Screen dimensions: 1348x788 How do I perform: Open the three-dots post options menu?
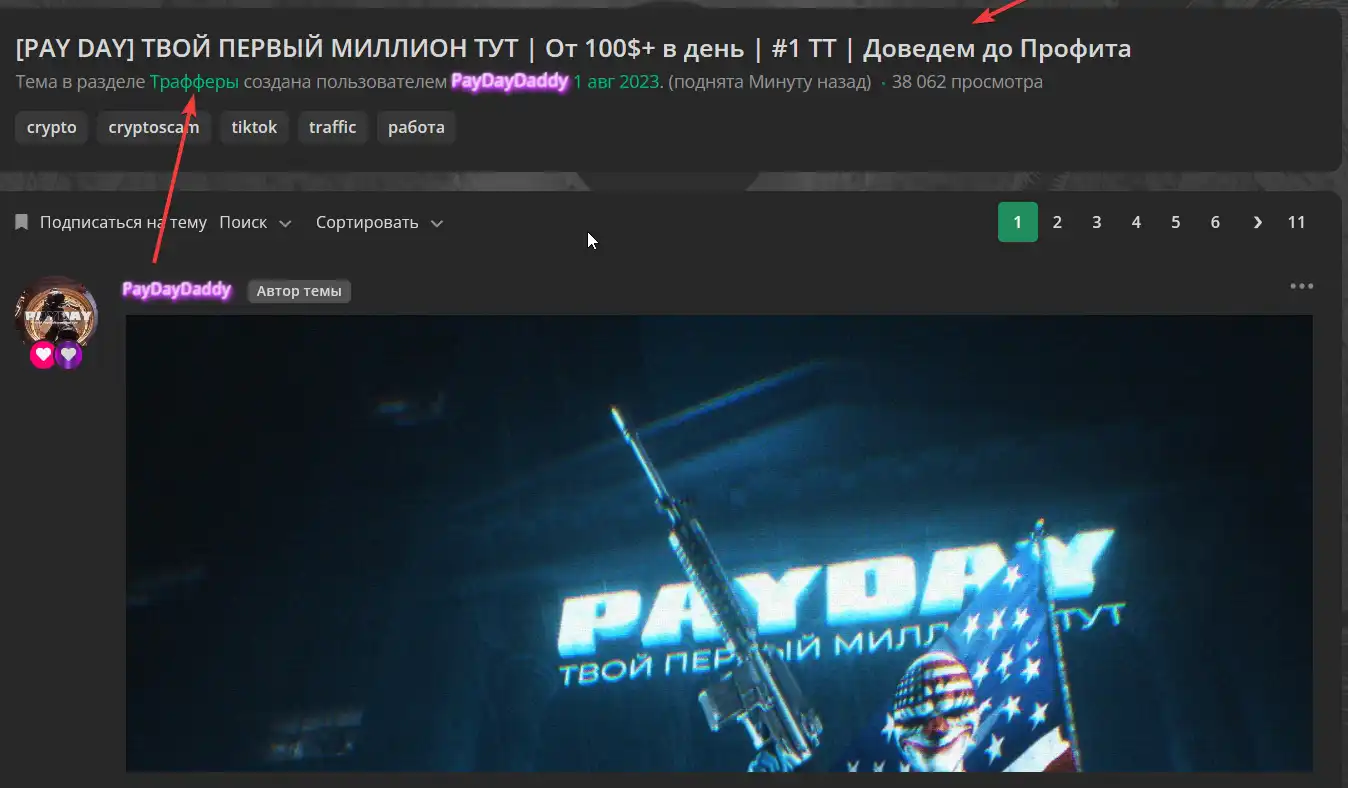click(1301, 286)
